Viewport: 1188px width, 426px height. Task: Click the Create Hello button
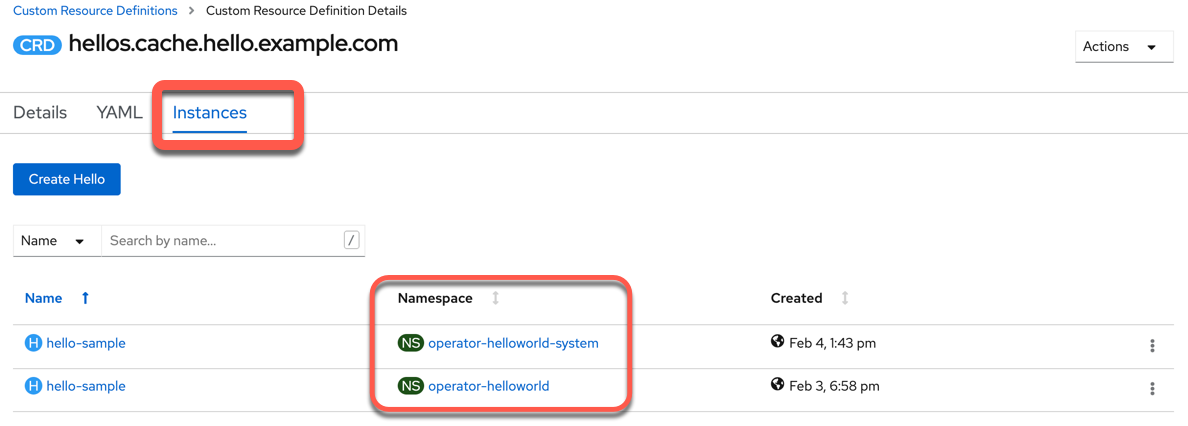click(x=67, y=180)
